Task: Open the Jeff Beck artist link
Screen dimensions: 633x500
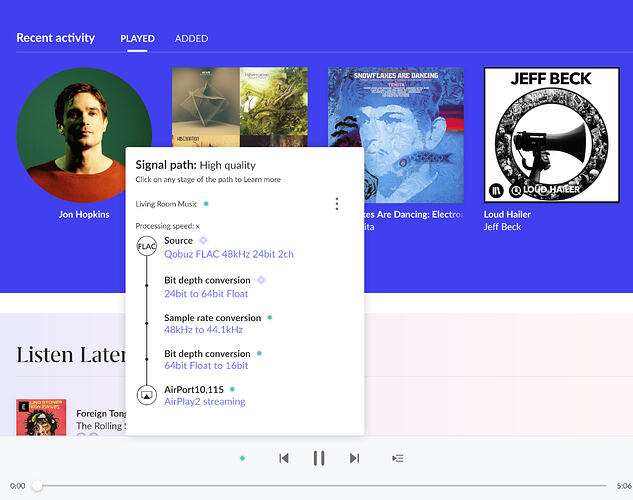Action: (x=502, y=227)
